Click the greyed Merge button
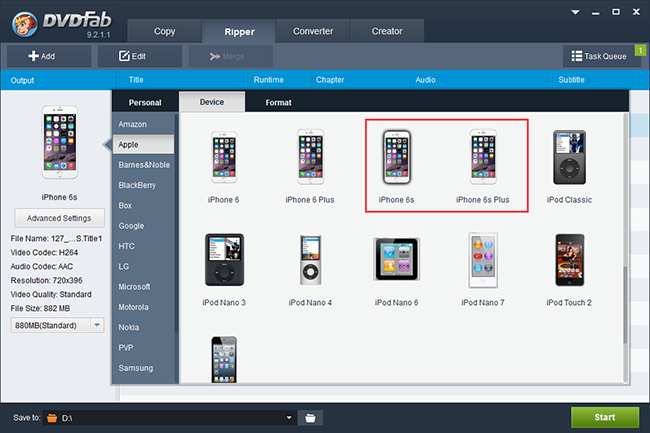Screen dimensions: 650x433 [230, 56]
